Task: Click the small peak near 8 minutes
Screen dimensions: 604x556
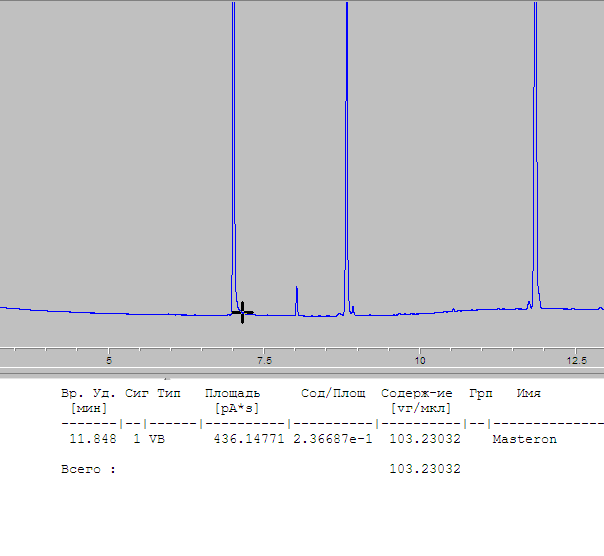Action: pos(297,298)
